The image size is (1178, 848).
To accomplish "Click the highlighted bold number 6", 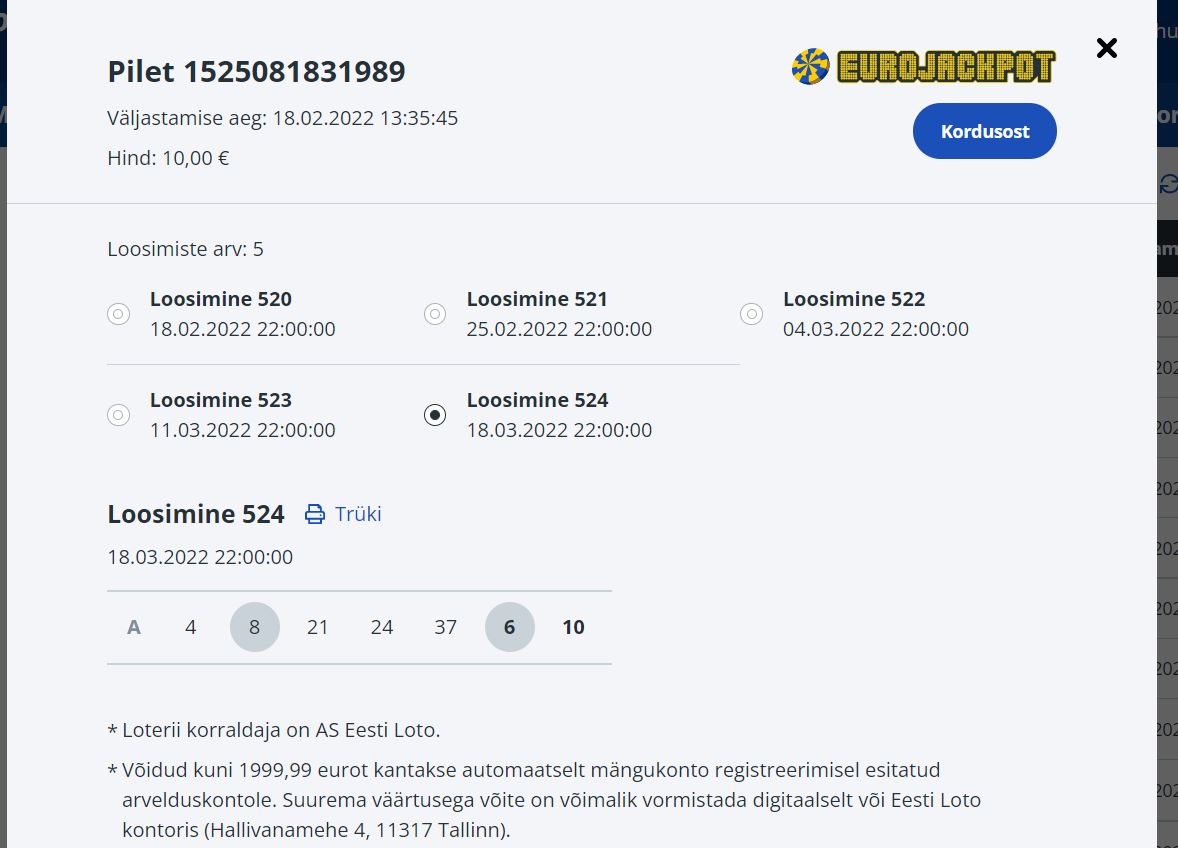I will [509, 627].
